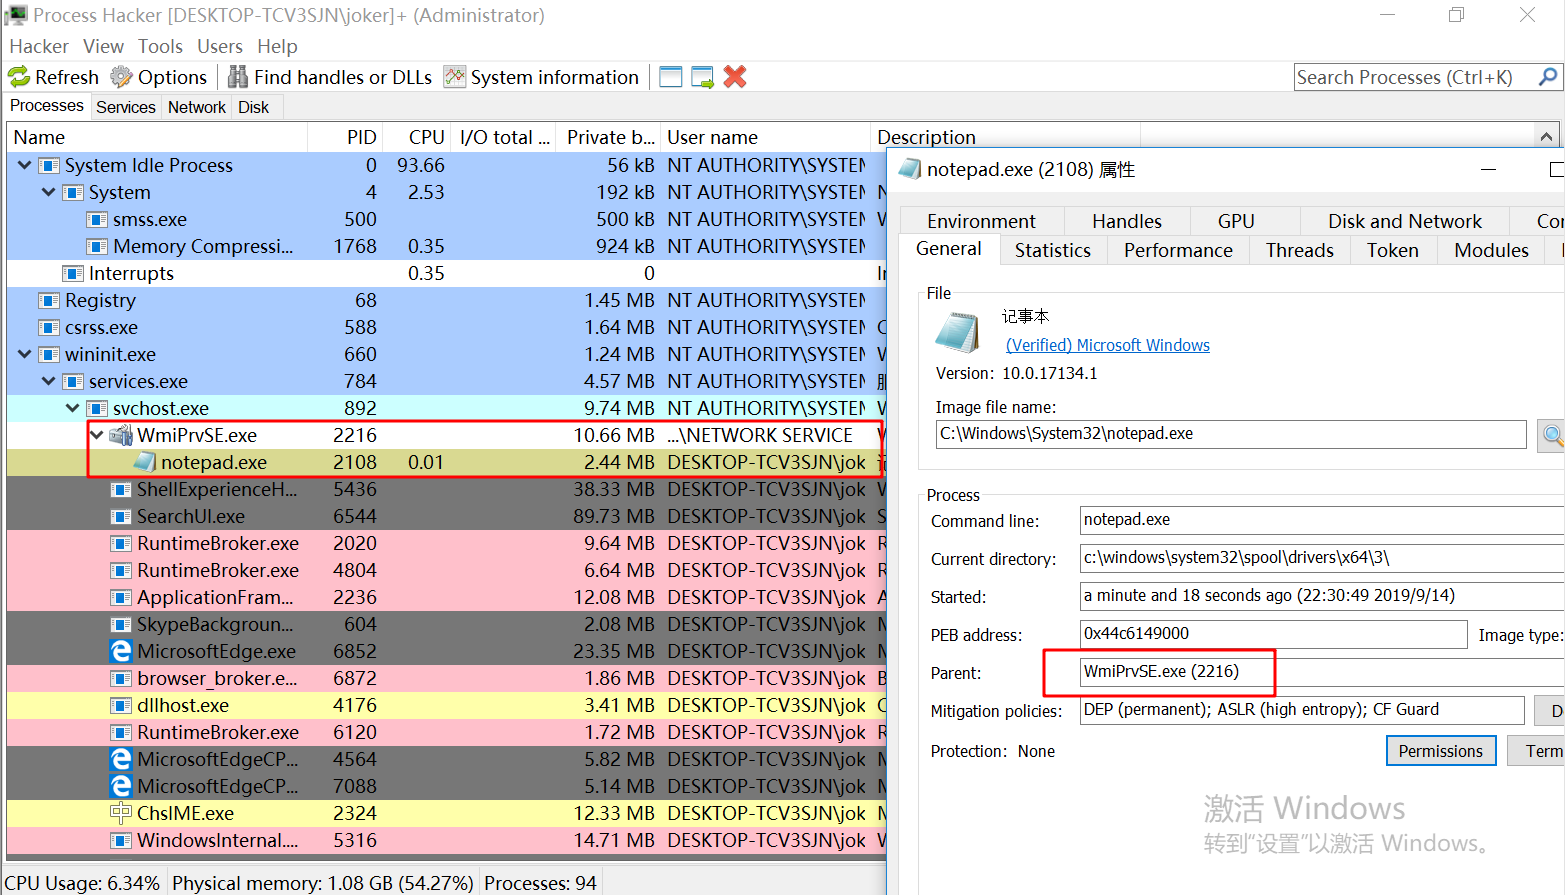Click the (Verified) Microsoft Windows link
Image resolution: width=1566 pixels, height=895 pixels.
(1107, 345)
